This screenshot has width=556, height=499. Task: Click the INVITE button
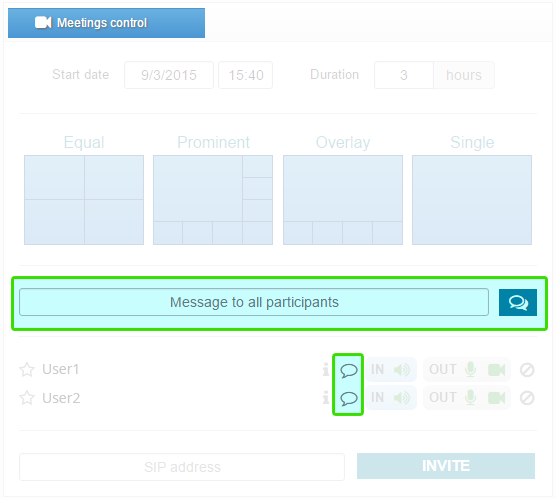[x=446, y=466]
